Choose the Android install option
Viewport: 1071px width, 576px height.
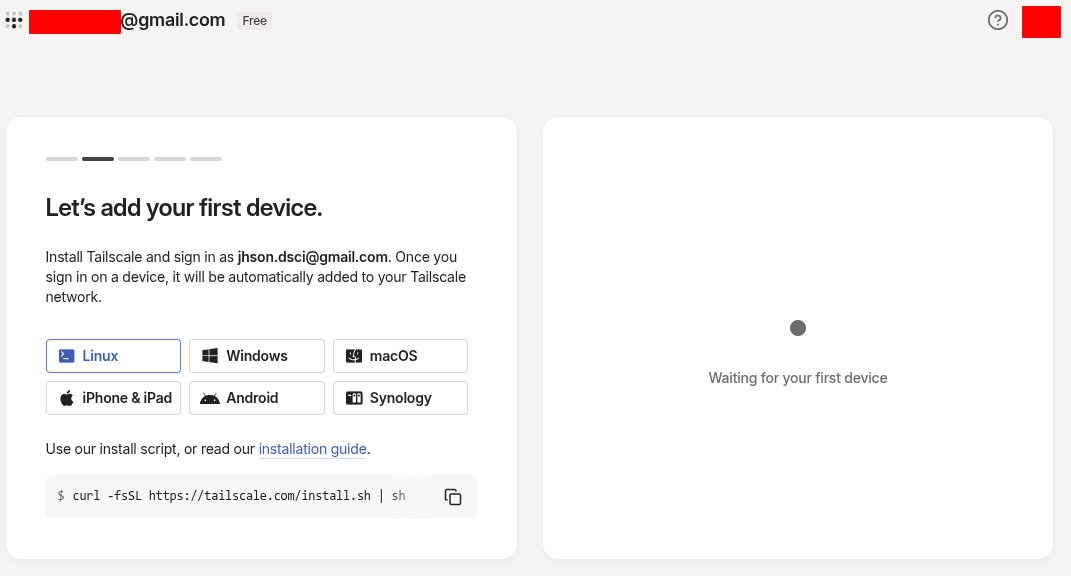point(256,398)
